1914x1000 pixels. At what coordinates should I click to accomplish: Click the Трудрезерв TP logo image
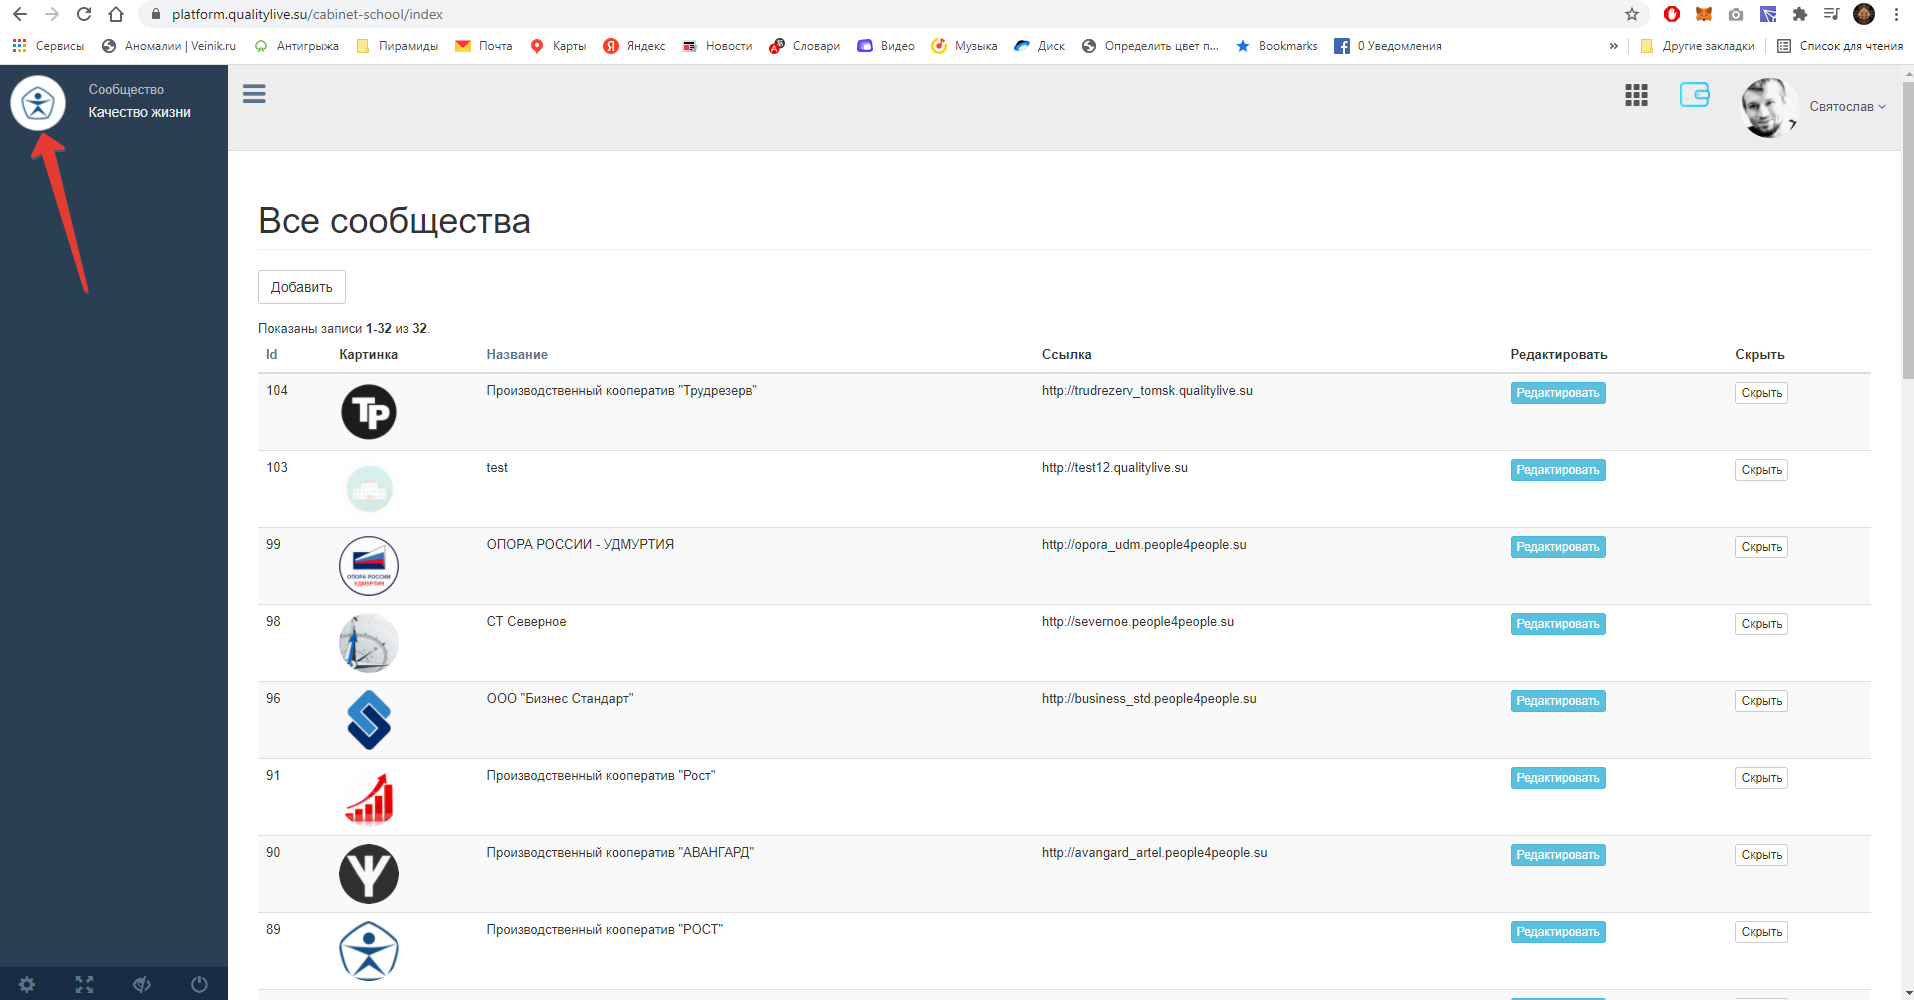pos(369,412)
